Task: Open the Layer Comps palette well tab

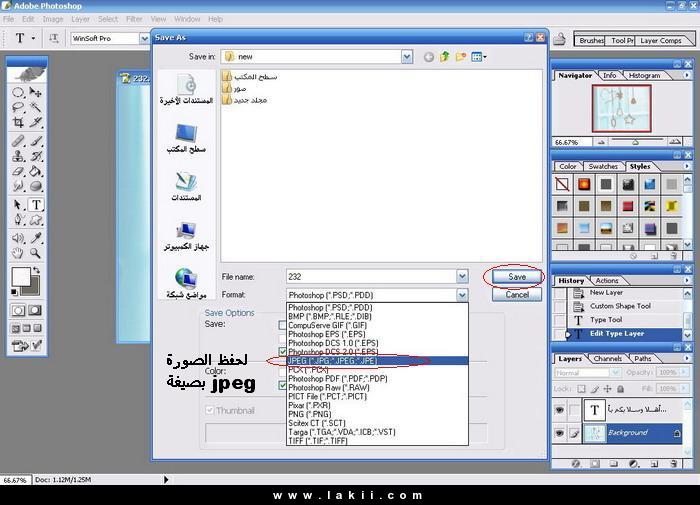Action: (x=661, y=40)
